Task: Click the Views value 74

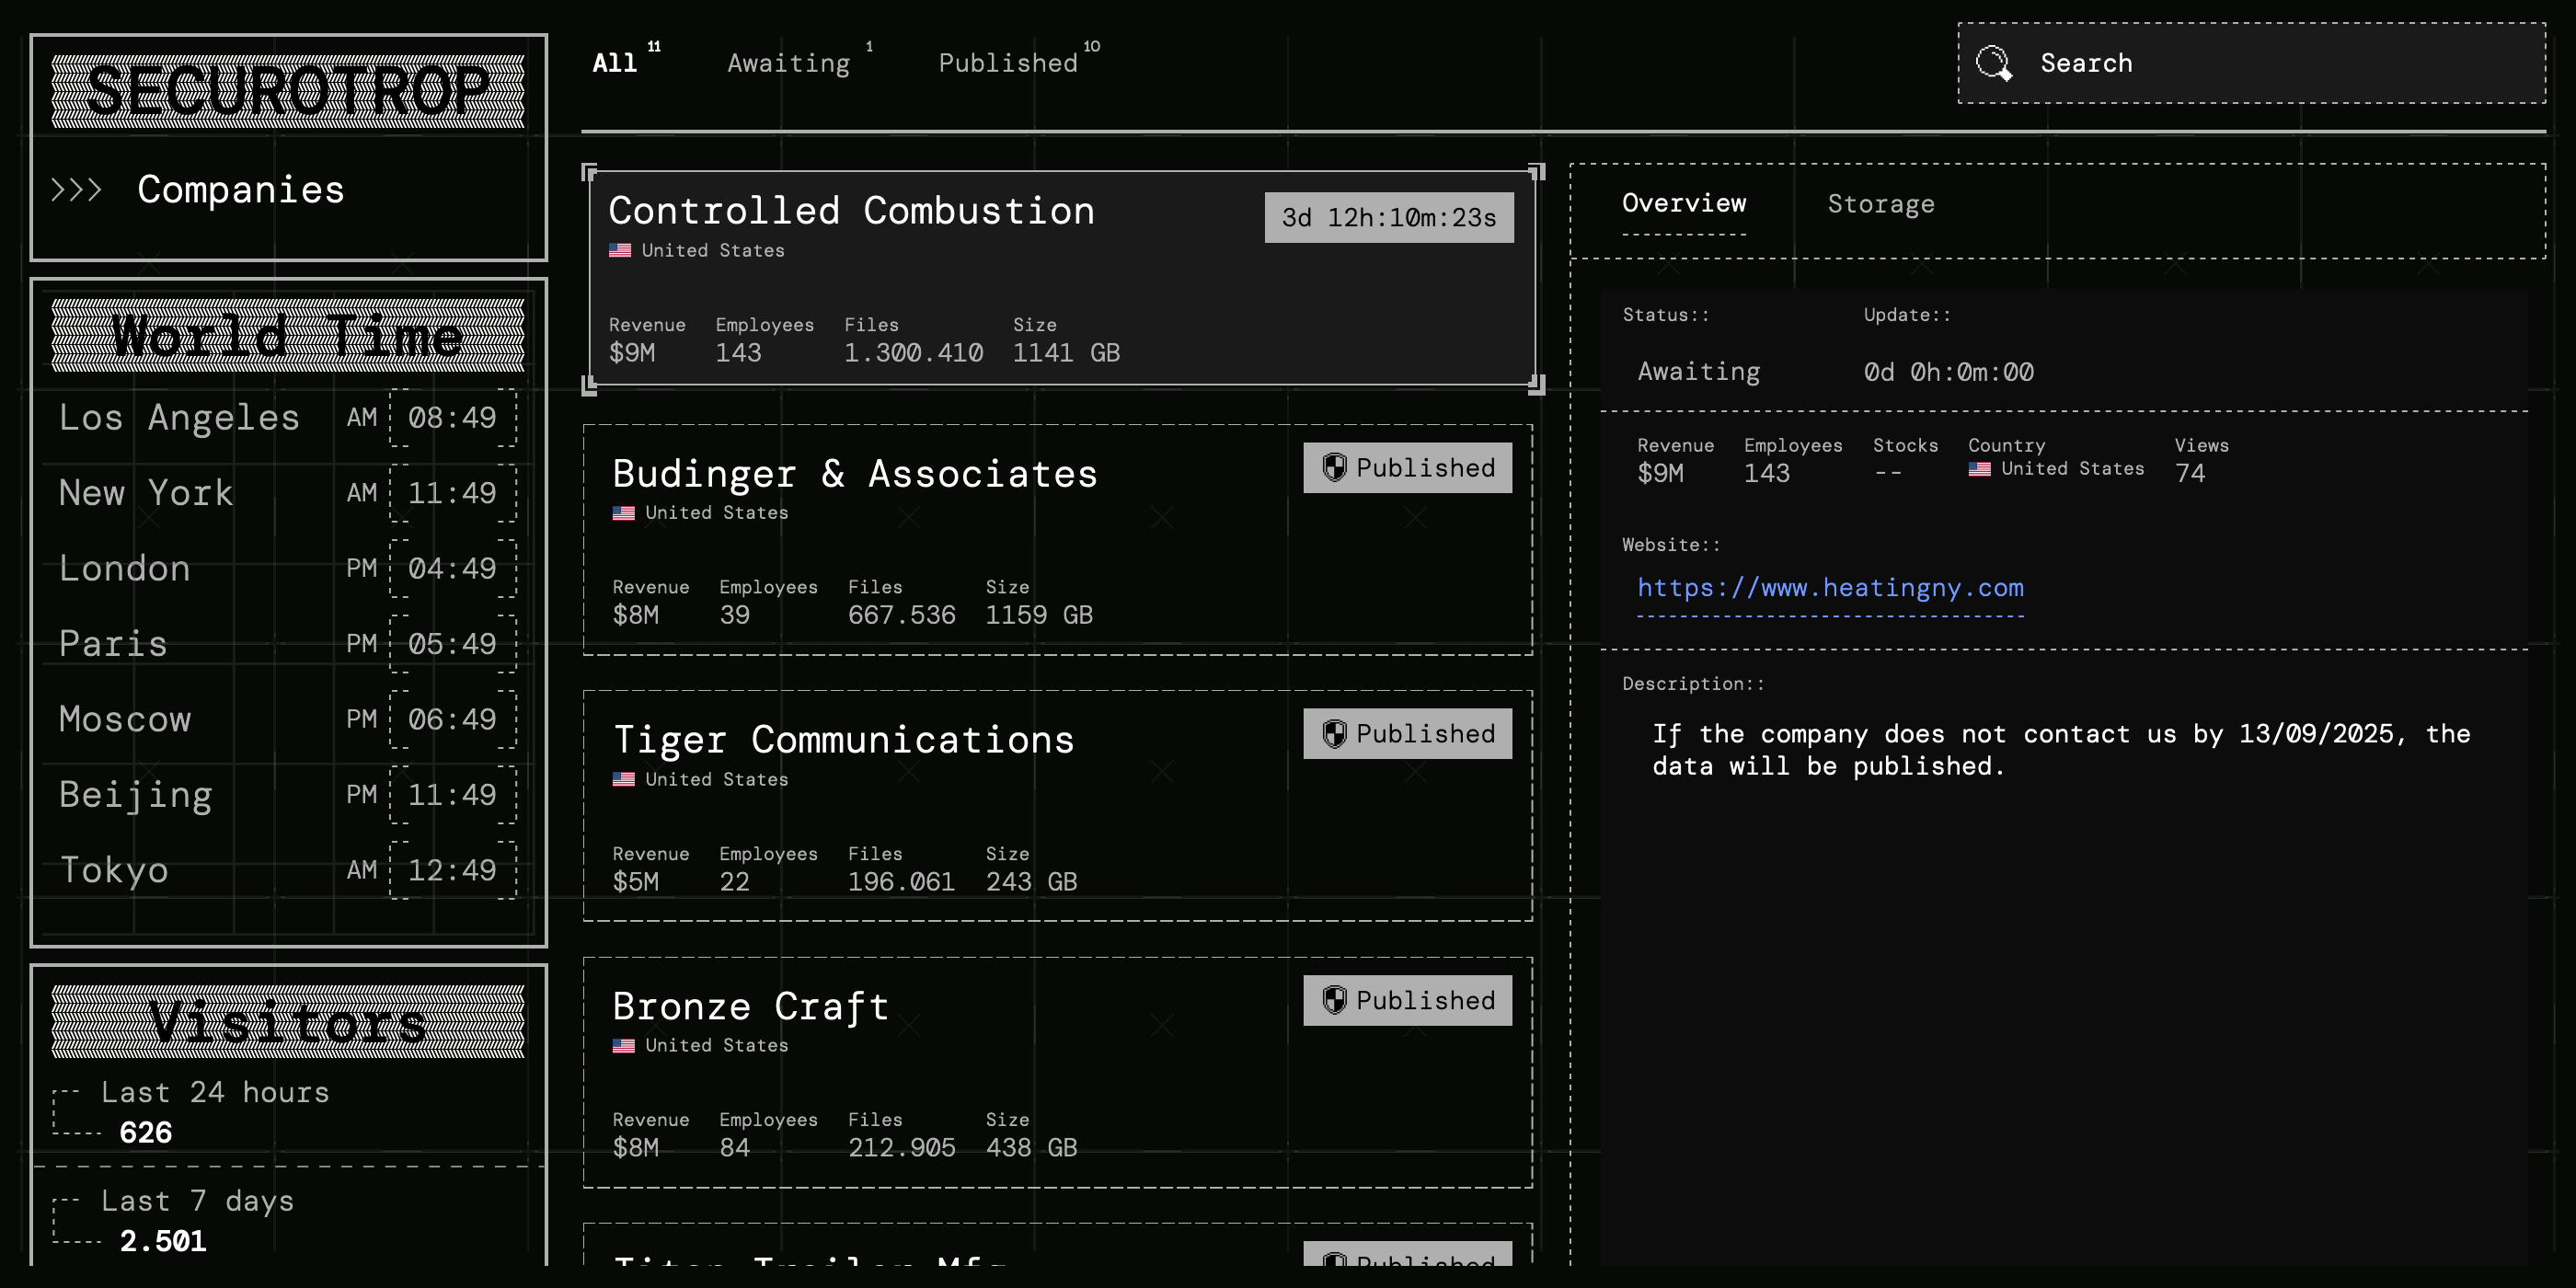Action: tap(2190, 473)
